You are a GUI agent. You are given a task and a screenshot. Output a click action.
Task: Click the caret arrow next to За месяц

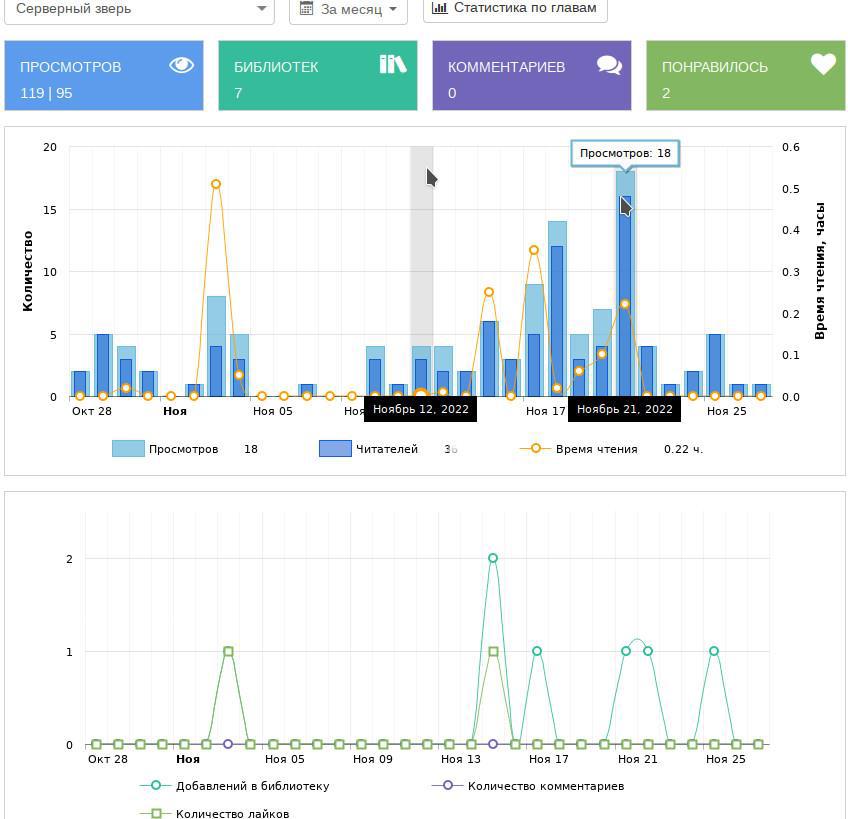tap(393, 9)
